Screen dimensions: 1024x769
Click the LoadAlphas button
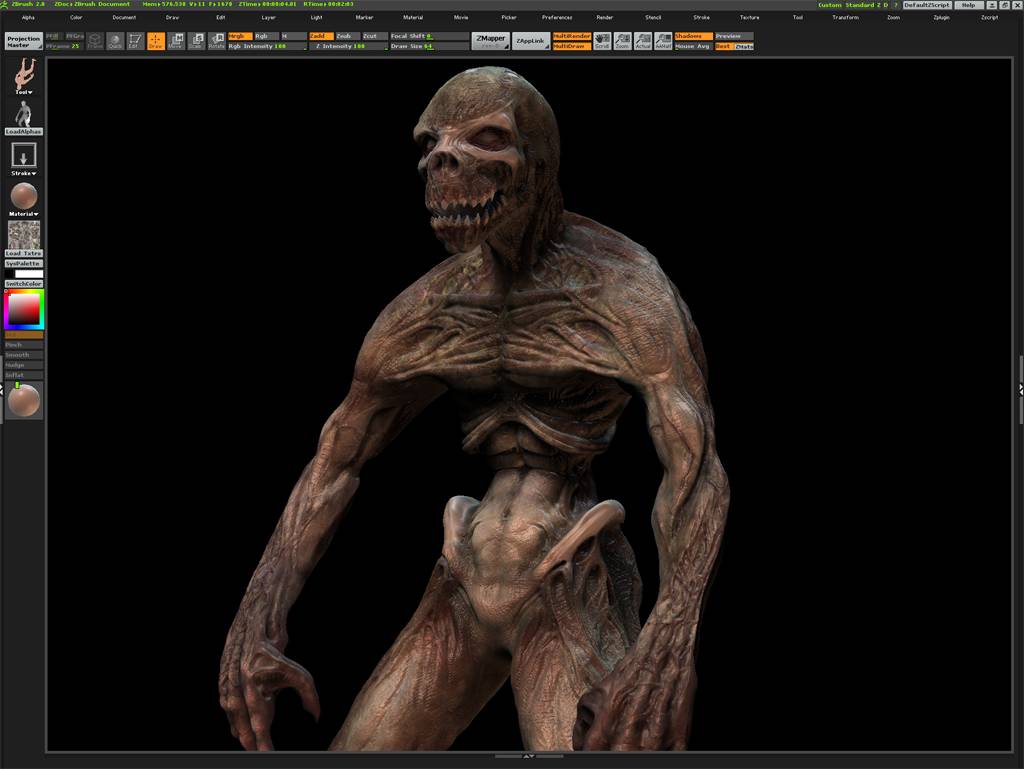(24, 131)
